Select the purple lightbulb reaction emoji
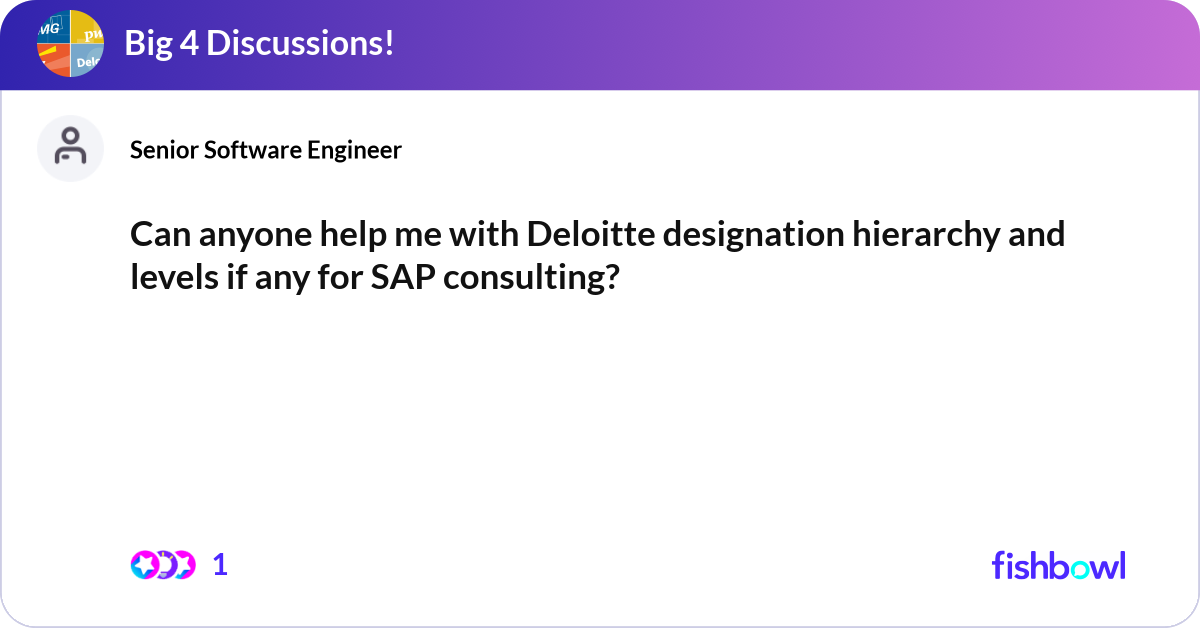The height and width of the screenshot is (628, 1200). click(165, 564)
